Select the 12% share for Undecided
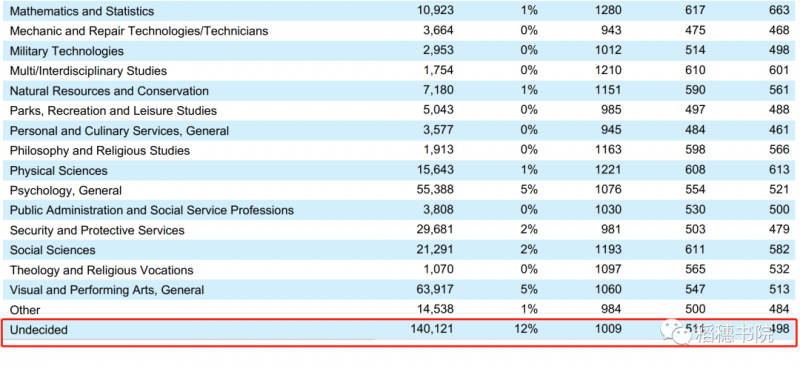The height and width of the screenshot is (369, 800). [526, 330]
